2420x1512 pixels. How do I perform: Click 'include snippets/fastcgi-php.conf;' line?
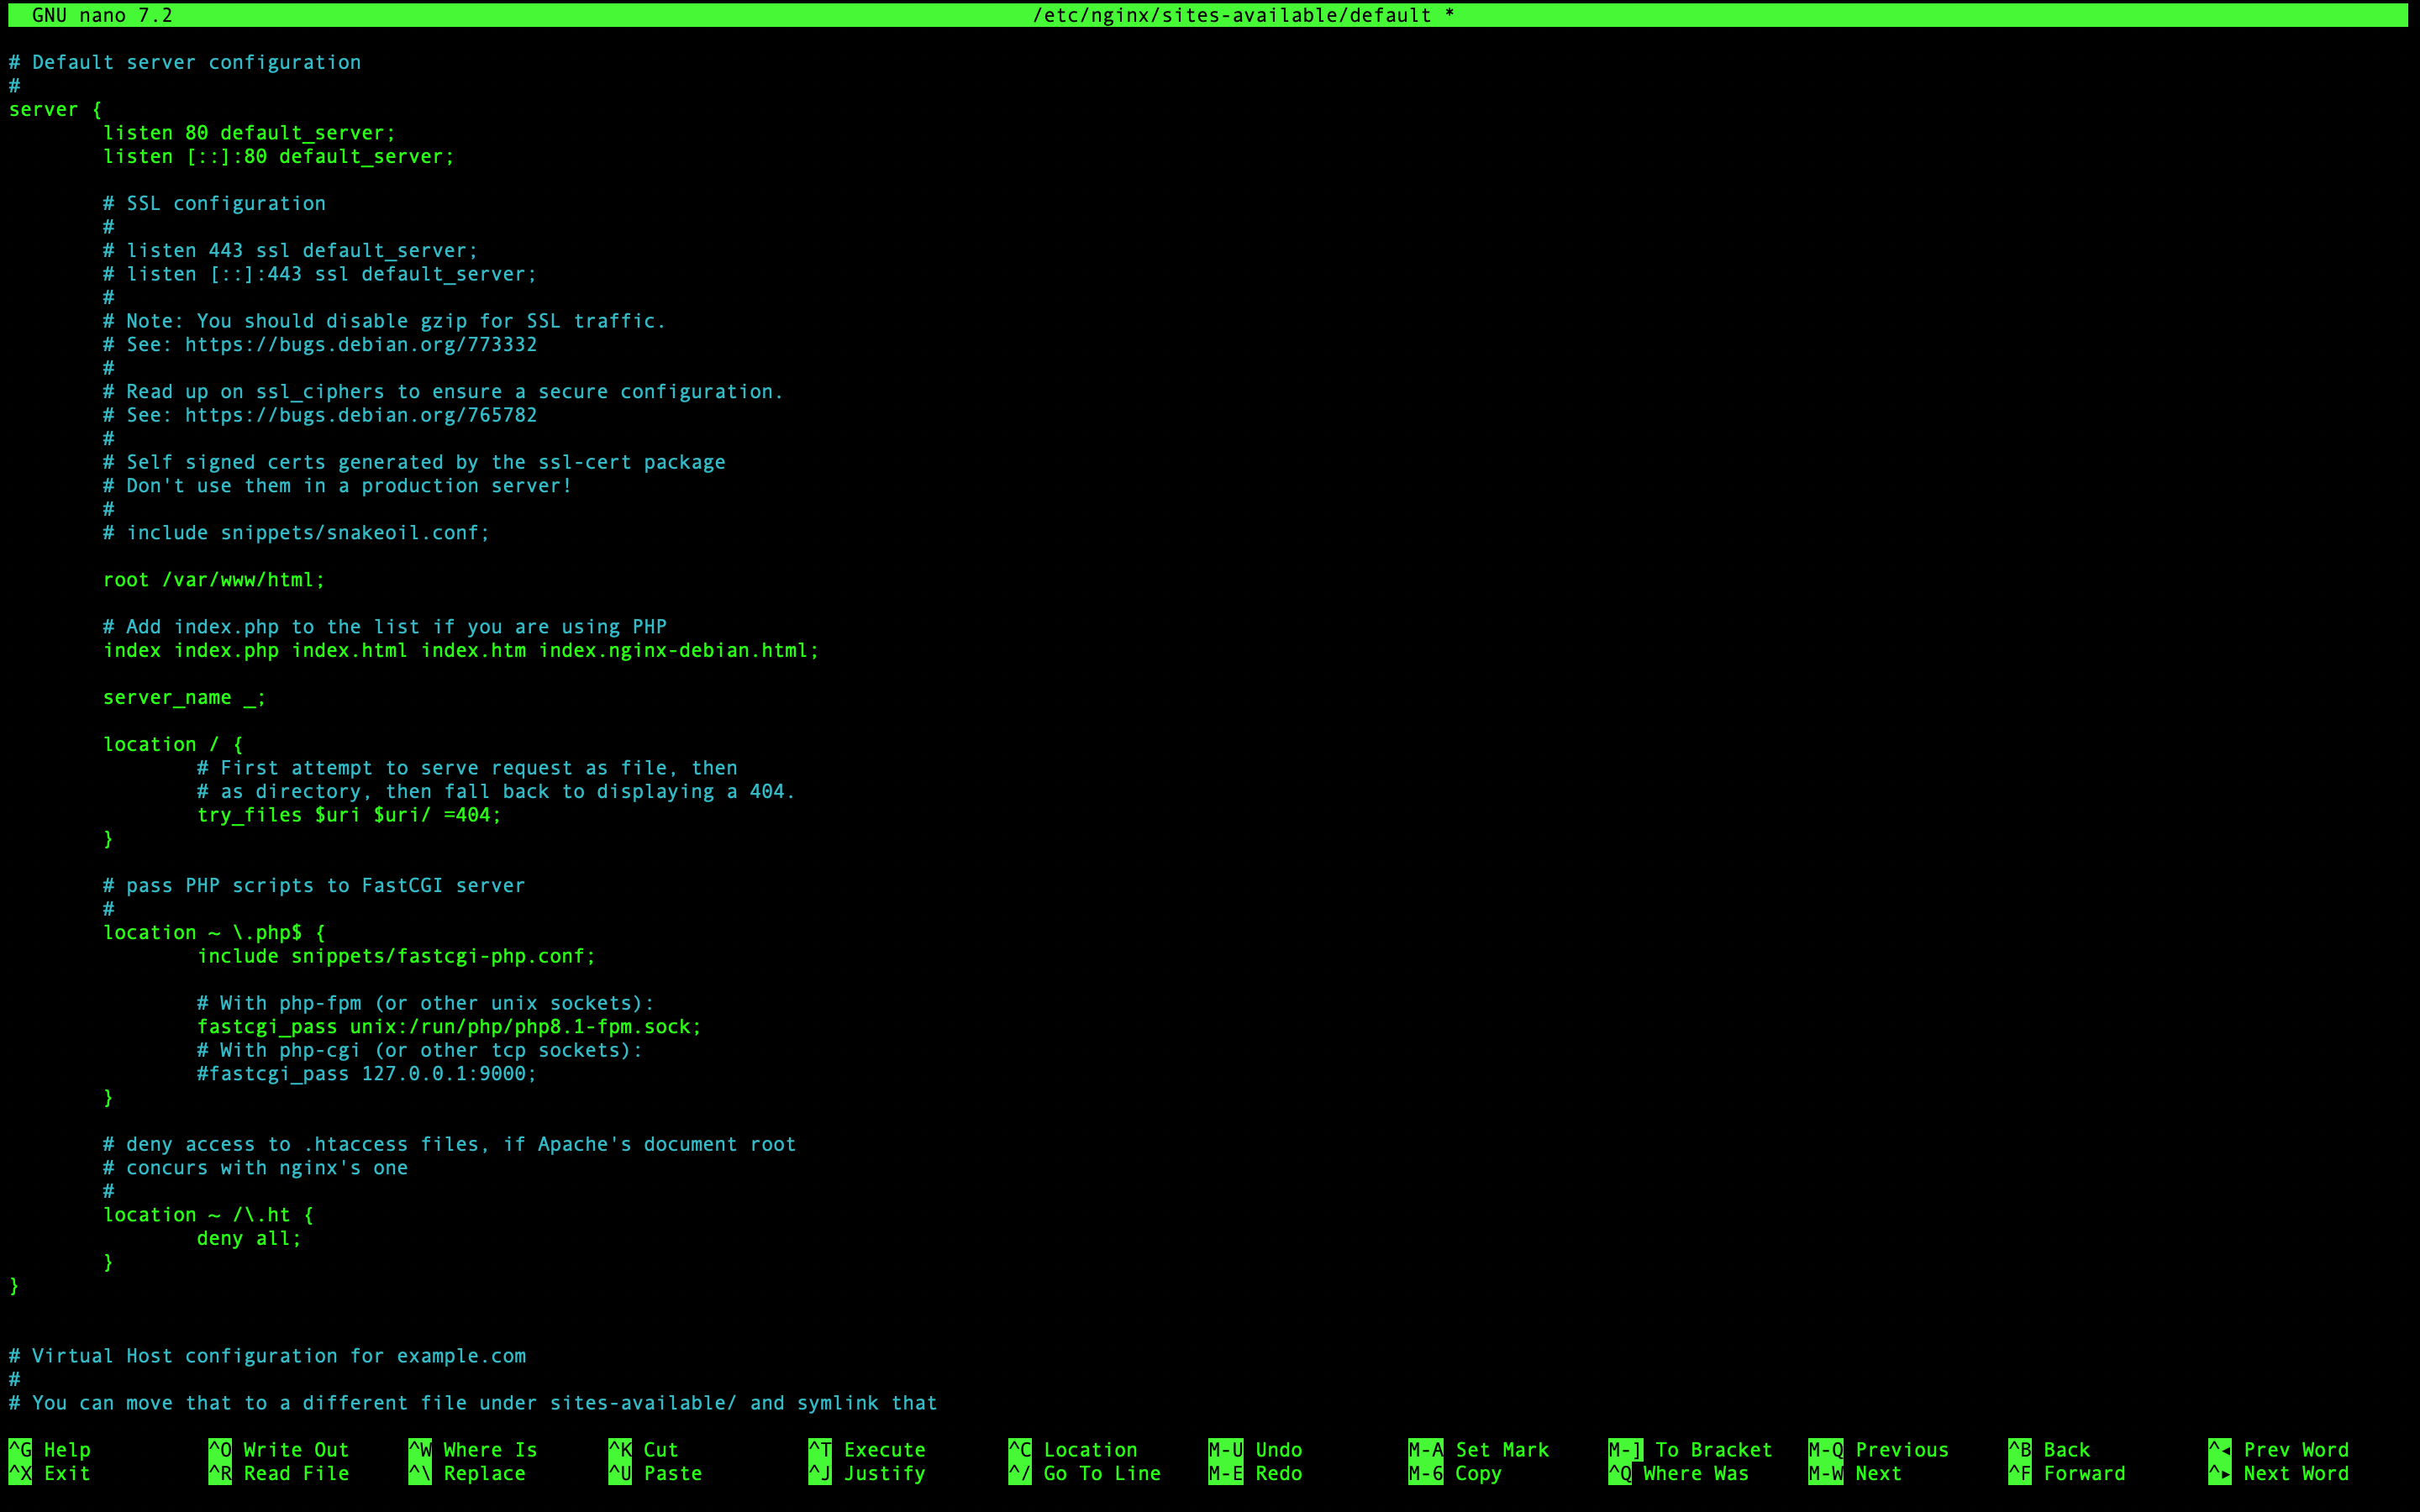(x=396, y=956)
